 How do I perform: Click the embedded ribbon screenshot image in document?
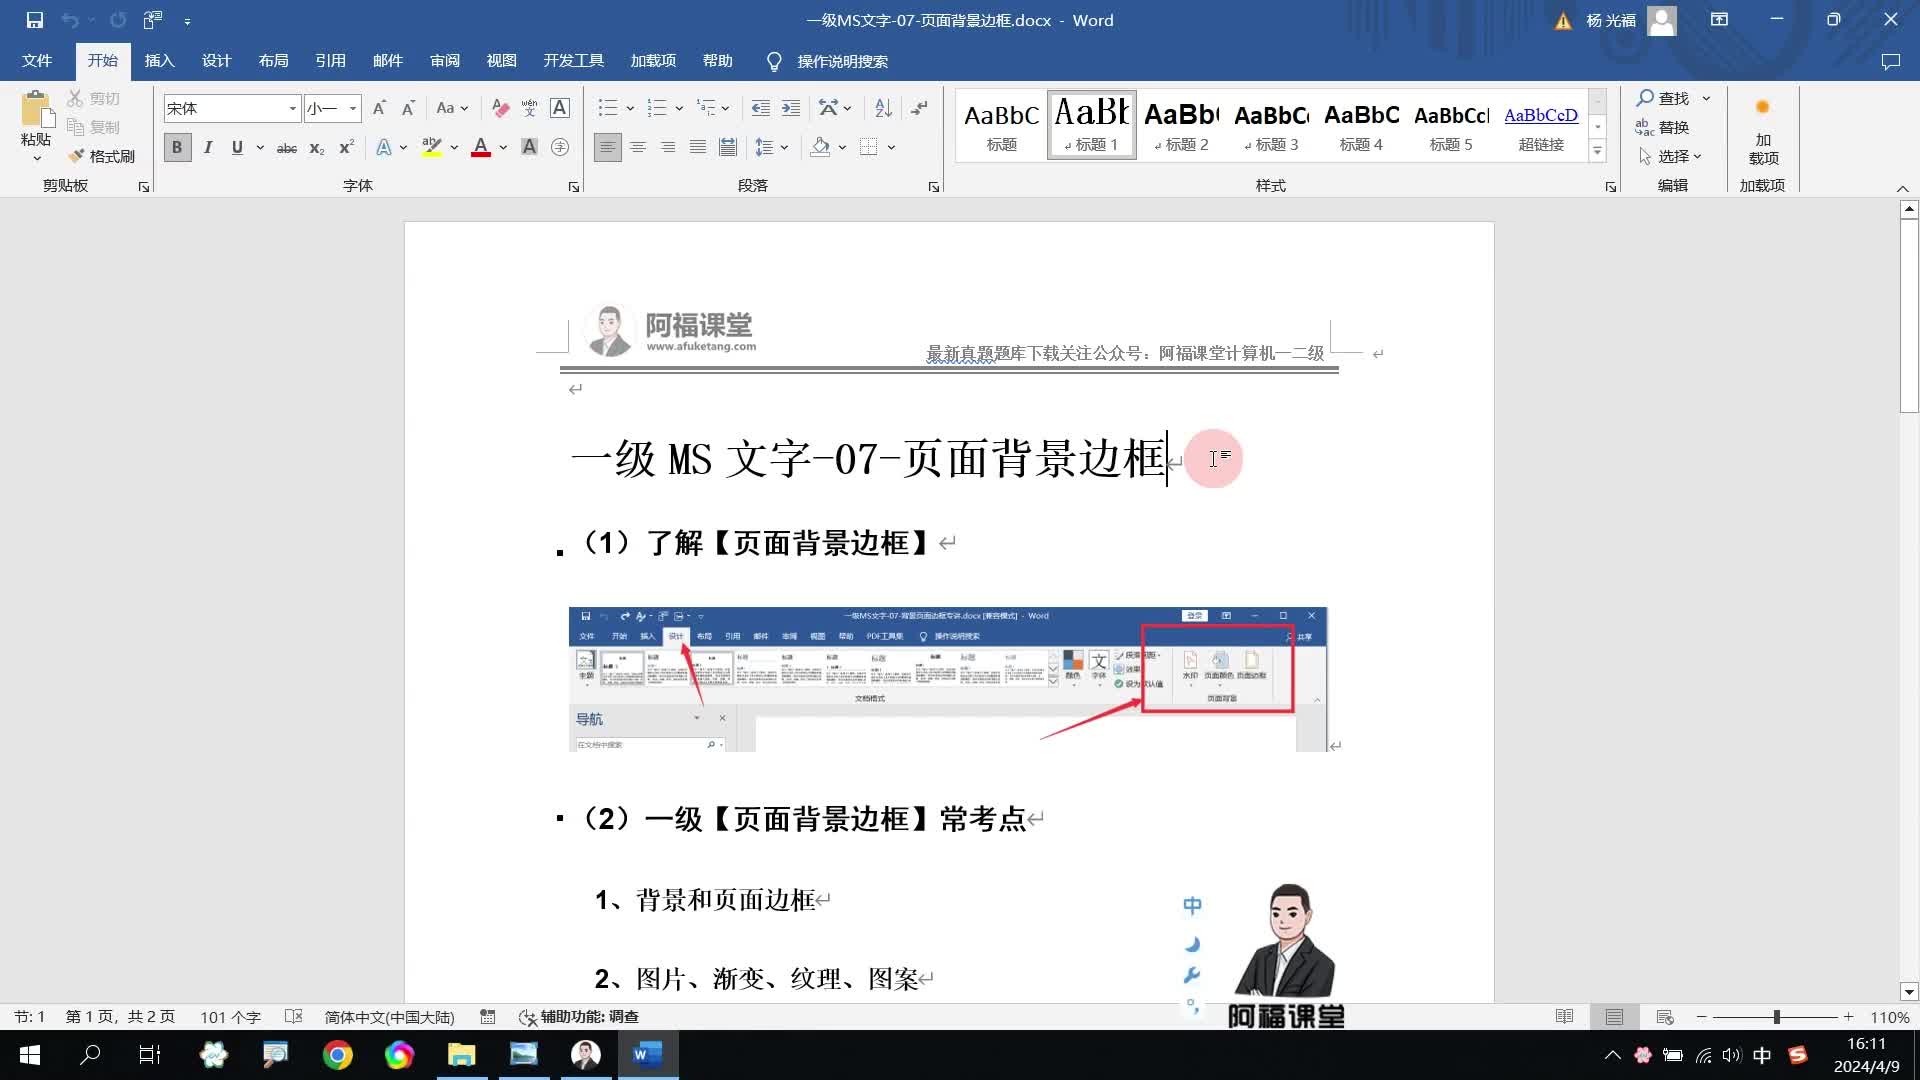coord(948,679)
